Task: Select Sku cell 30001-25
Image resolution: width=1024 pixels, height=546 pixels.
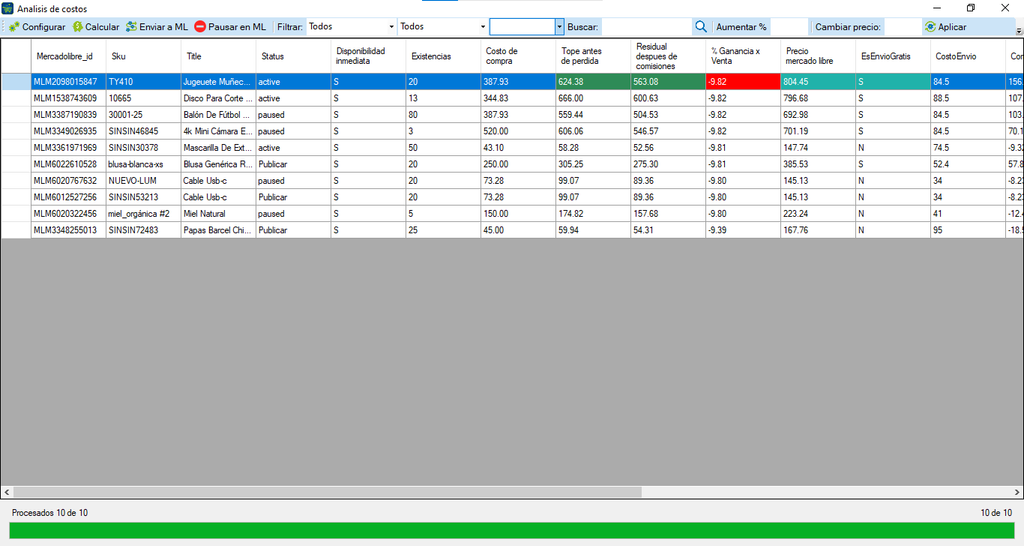Action: [x=144, y=114]
